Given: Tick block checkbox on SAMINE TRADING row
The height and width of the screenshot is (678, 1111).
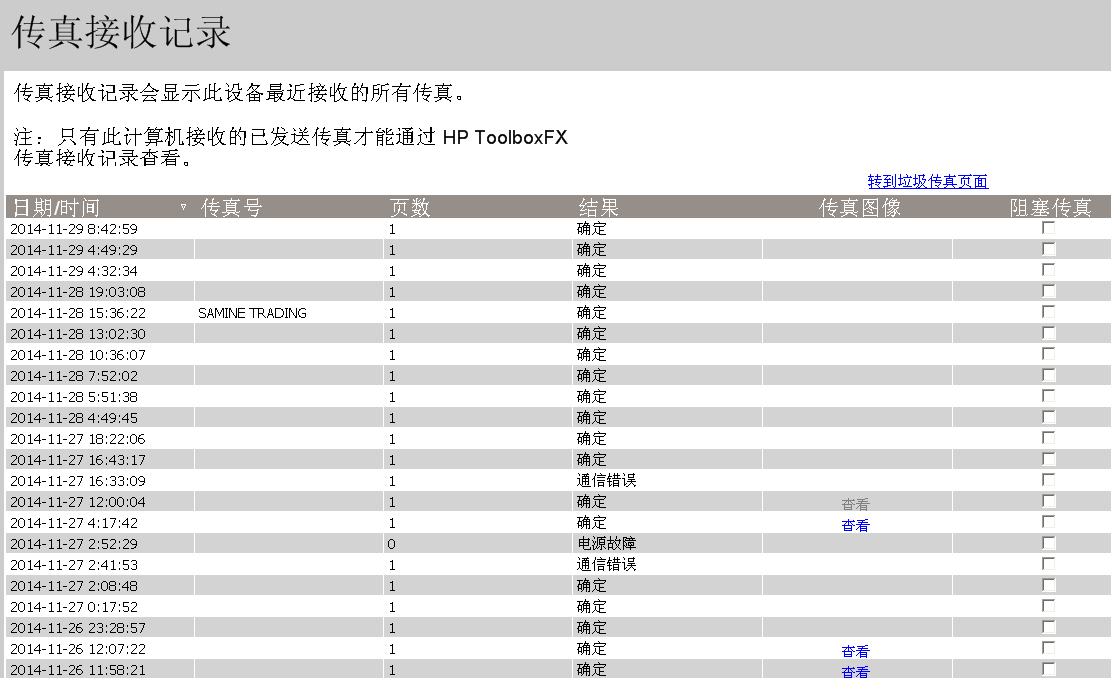Looking at the screenshot, I should click(1048, 312).
